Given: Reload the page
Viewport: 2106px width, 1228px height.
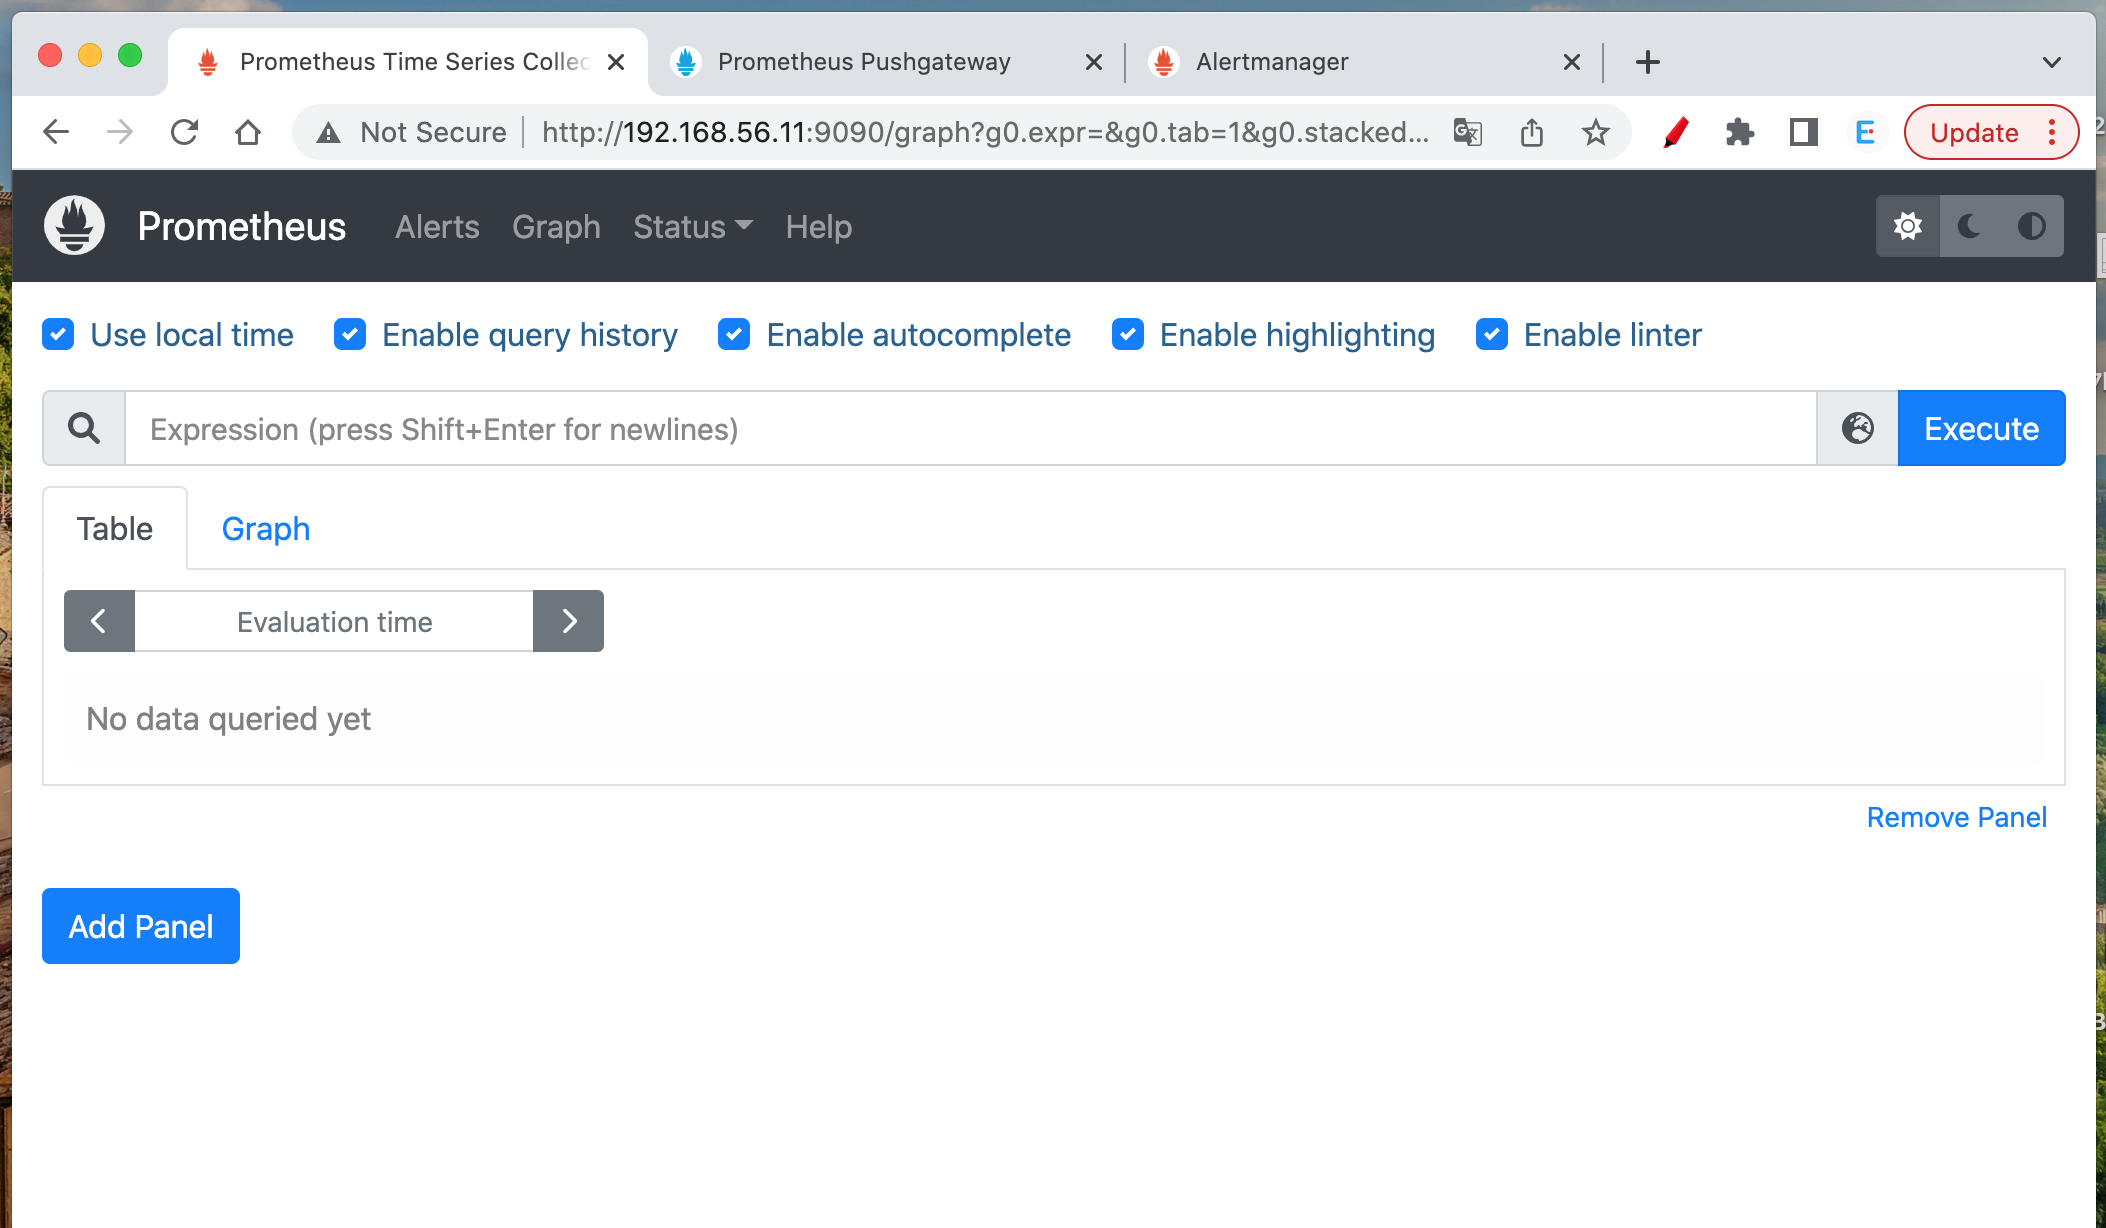Looking at the screenshot, I should 184,132.
